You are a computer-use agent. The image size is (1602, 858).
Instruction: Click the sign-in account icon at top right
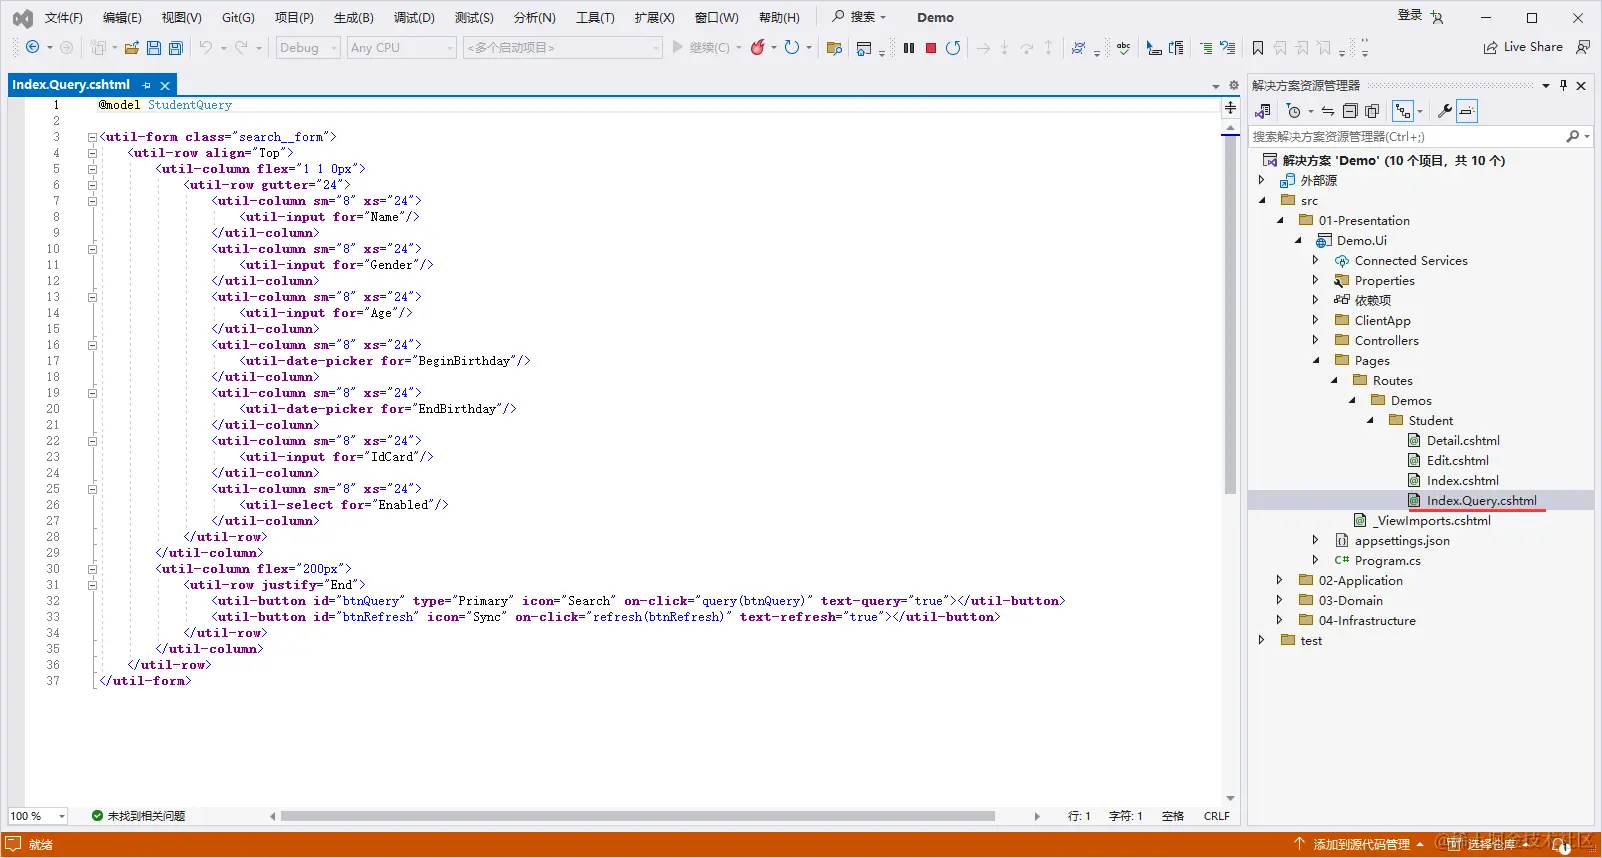[1437, 17]
